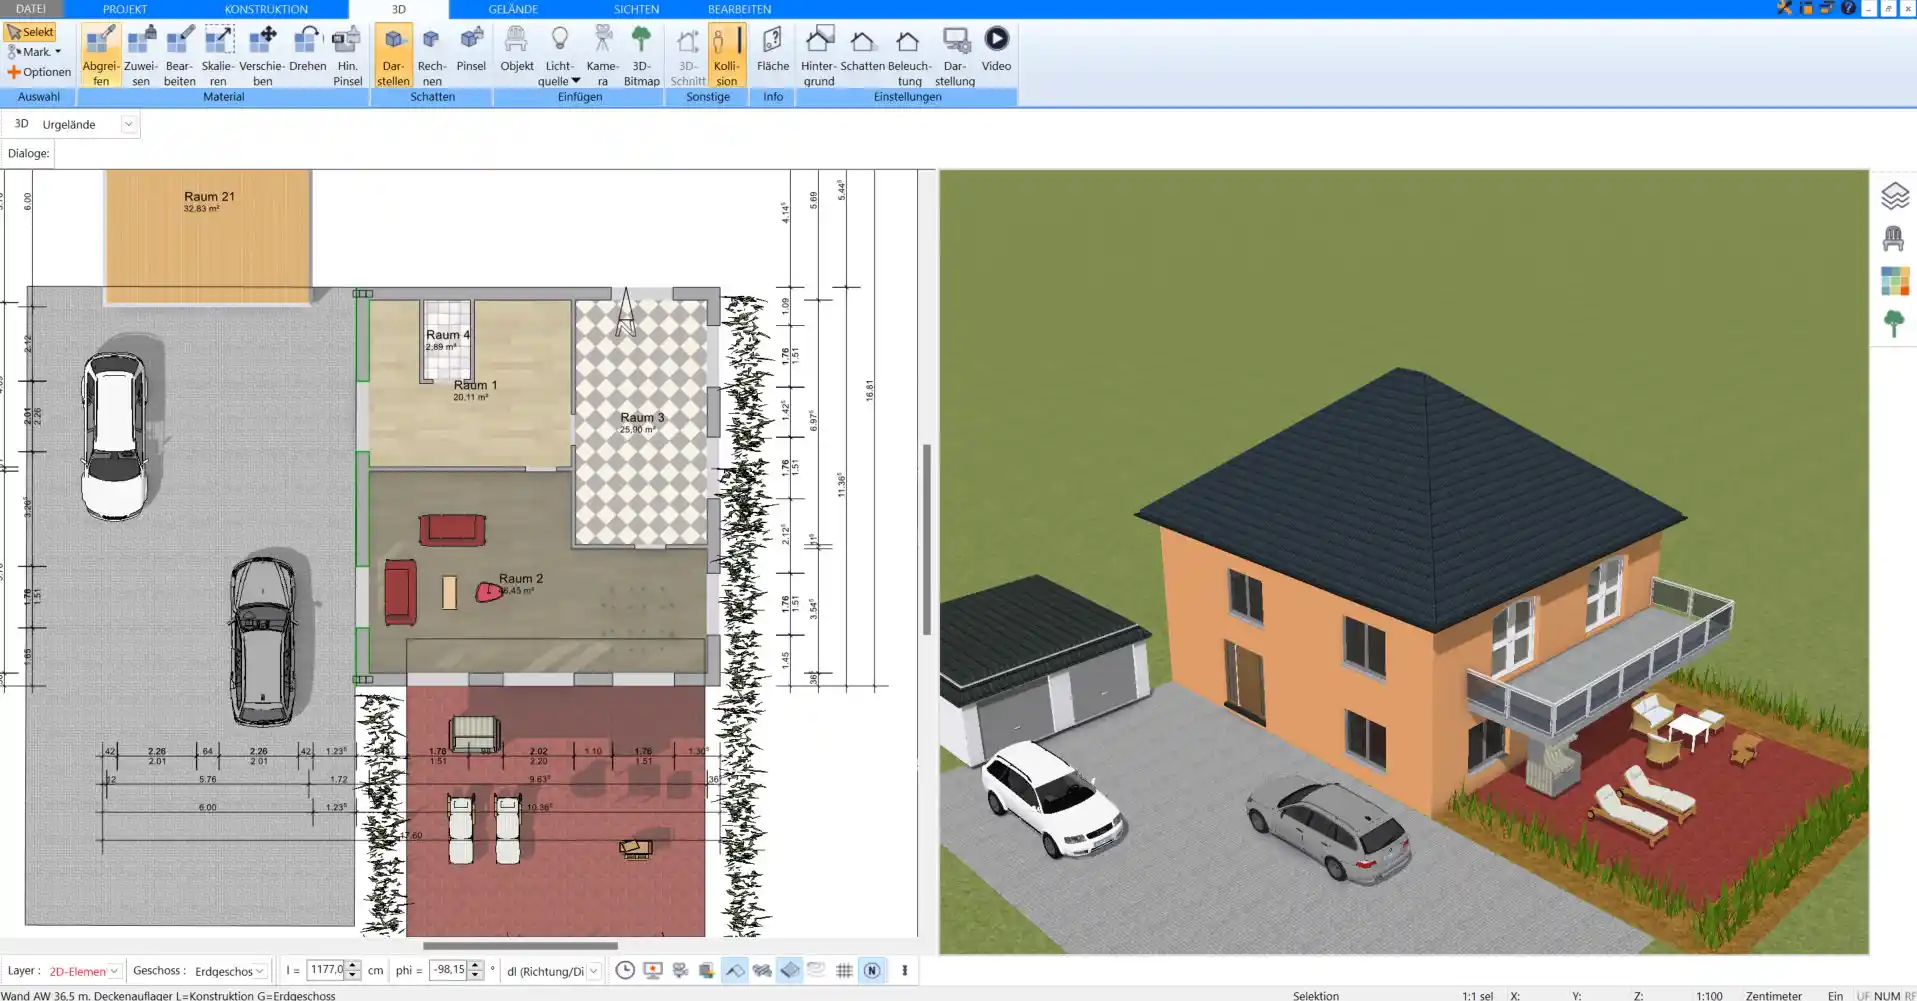Click the vertical scrollbar of 2D view
The width and height of the screenshot is (1917, 1001).
tap(927, 540)
